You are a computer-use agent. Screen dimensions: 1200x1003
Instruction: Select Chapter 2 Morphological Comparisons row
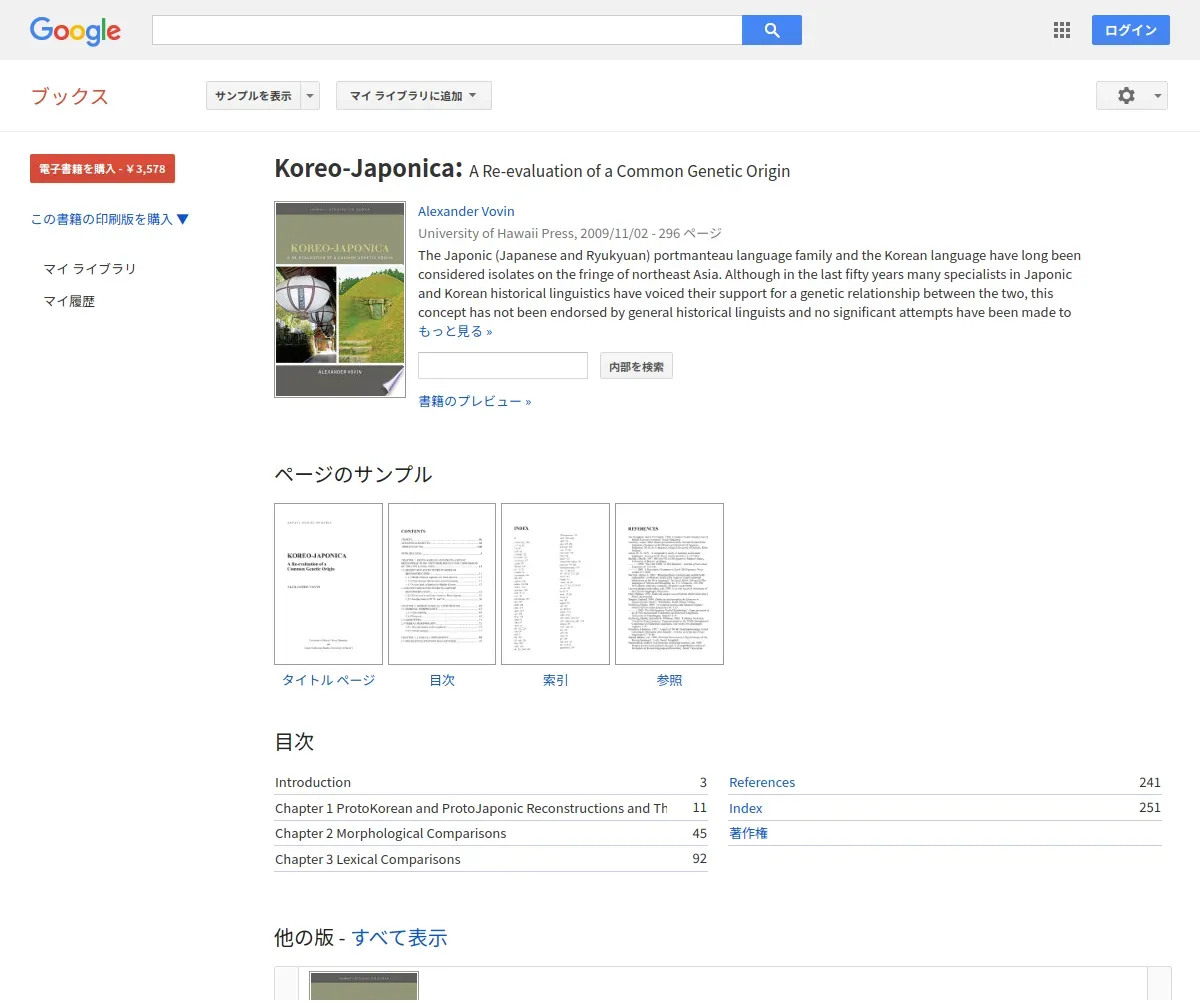coord(491,834)
